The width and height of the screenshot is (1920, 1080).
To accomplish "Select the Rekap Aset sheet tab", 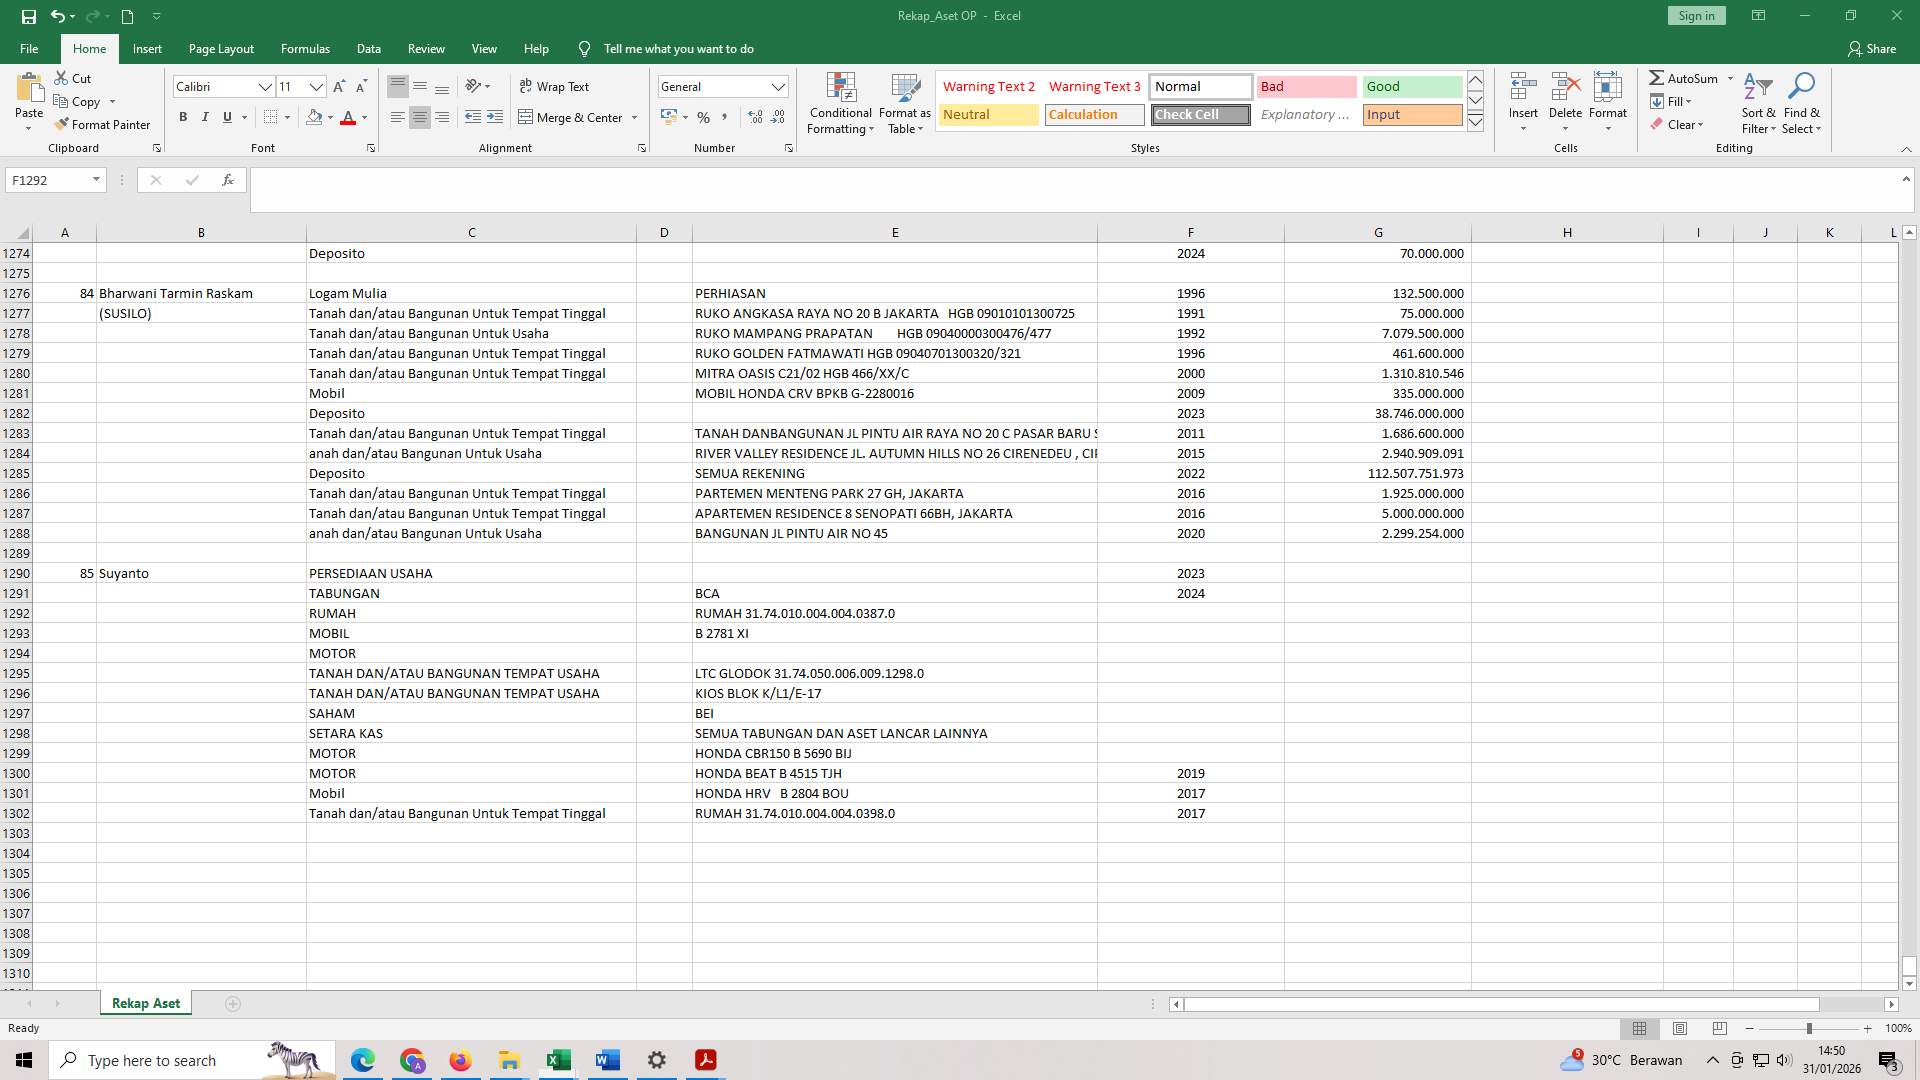I will click(x=145, y=1002).
